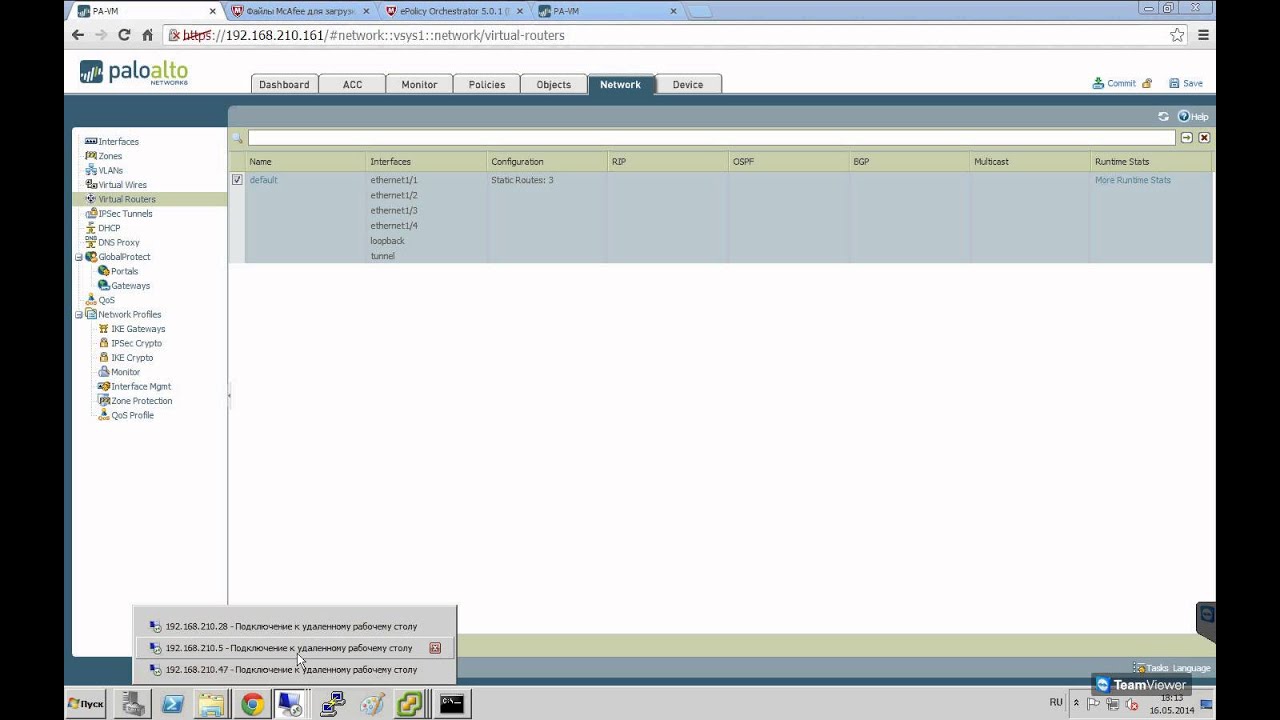The image size is (1280, 720).
Task: Open the Пуск start button
Action: click(86, 704)
